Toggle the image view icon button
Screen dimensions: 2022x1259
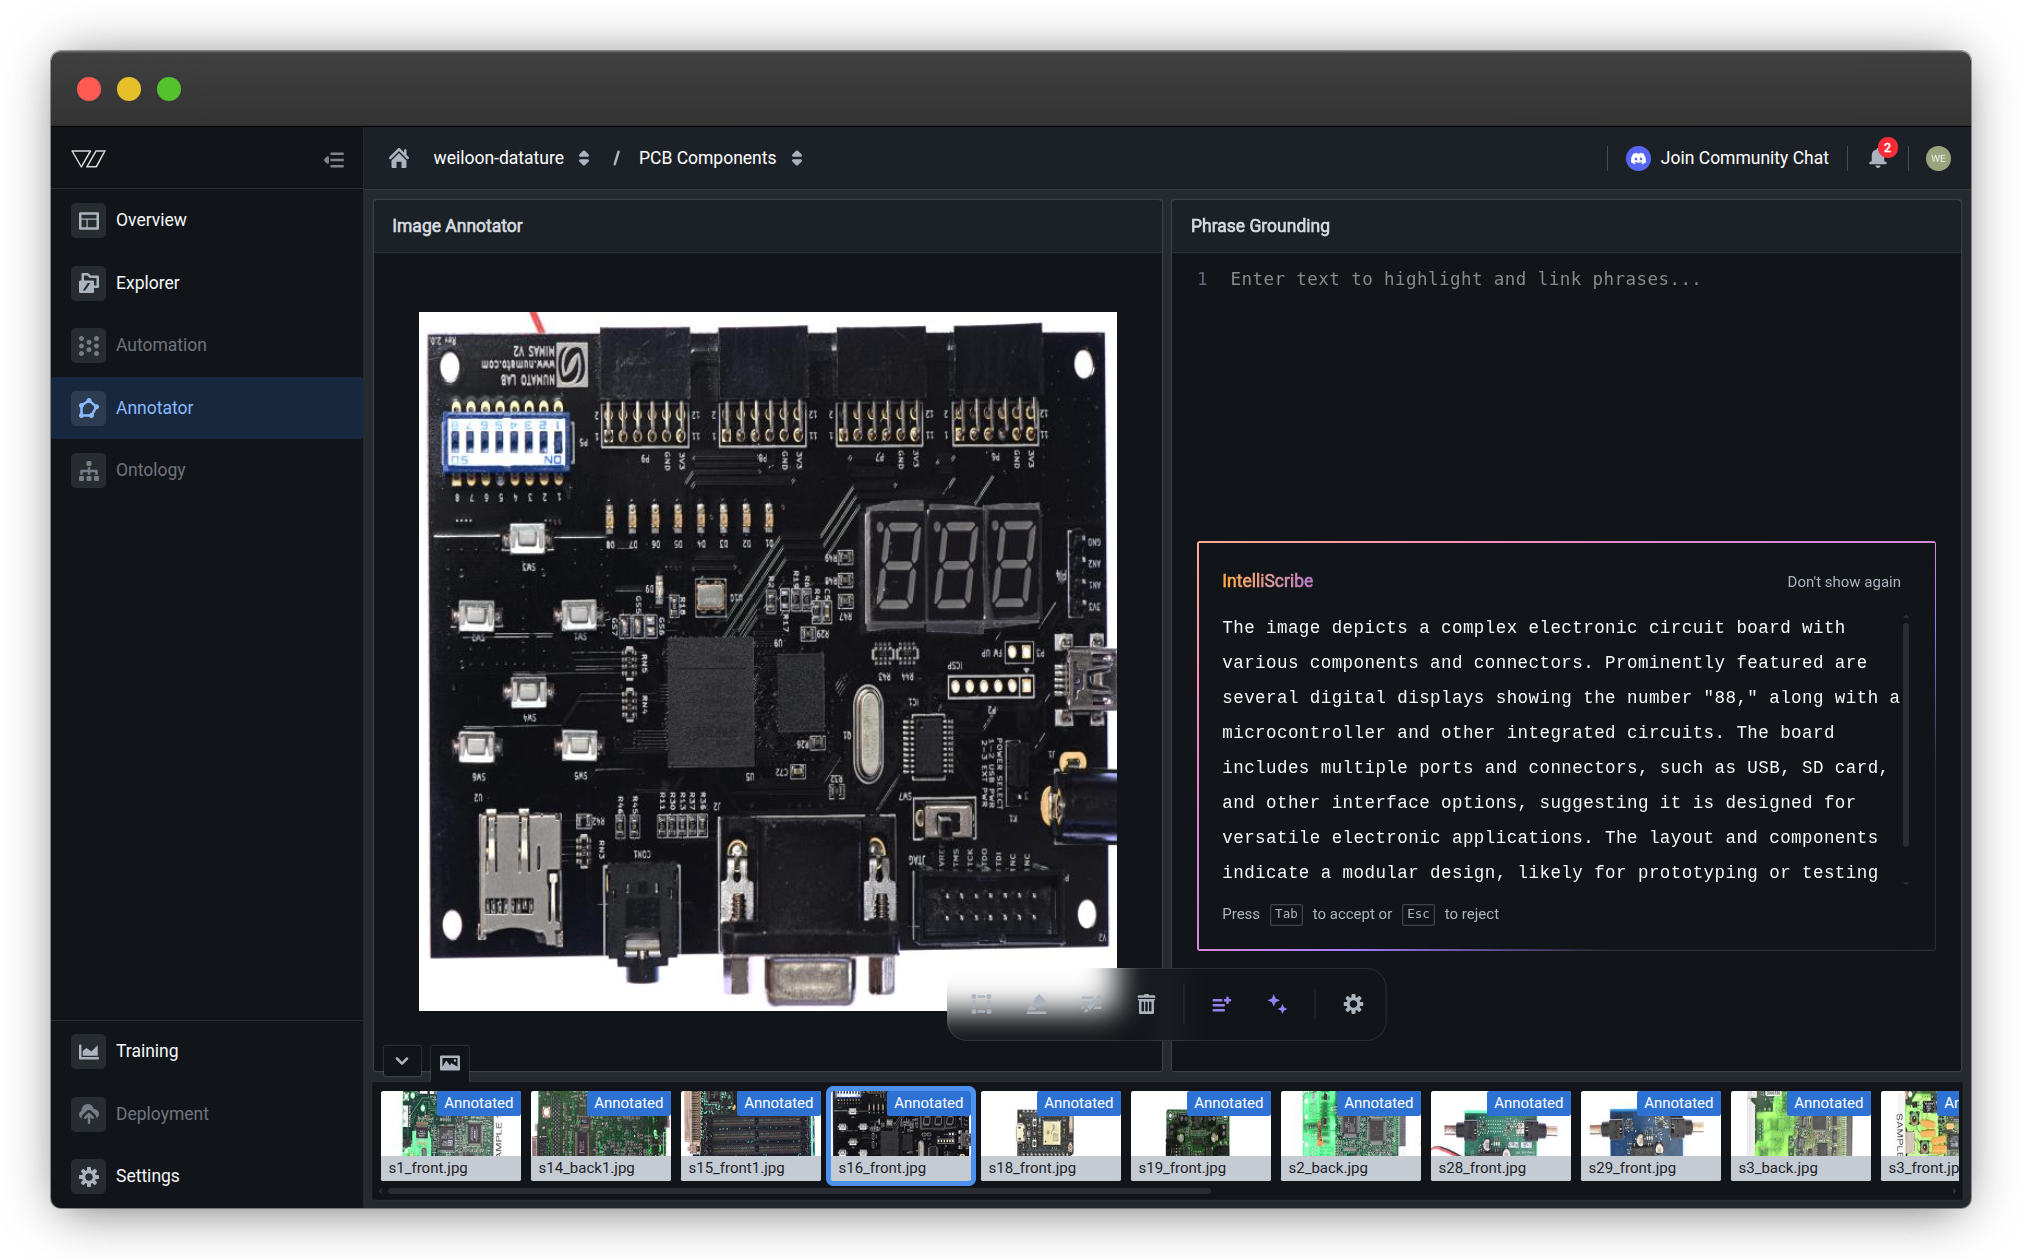pos(450,1062)
